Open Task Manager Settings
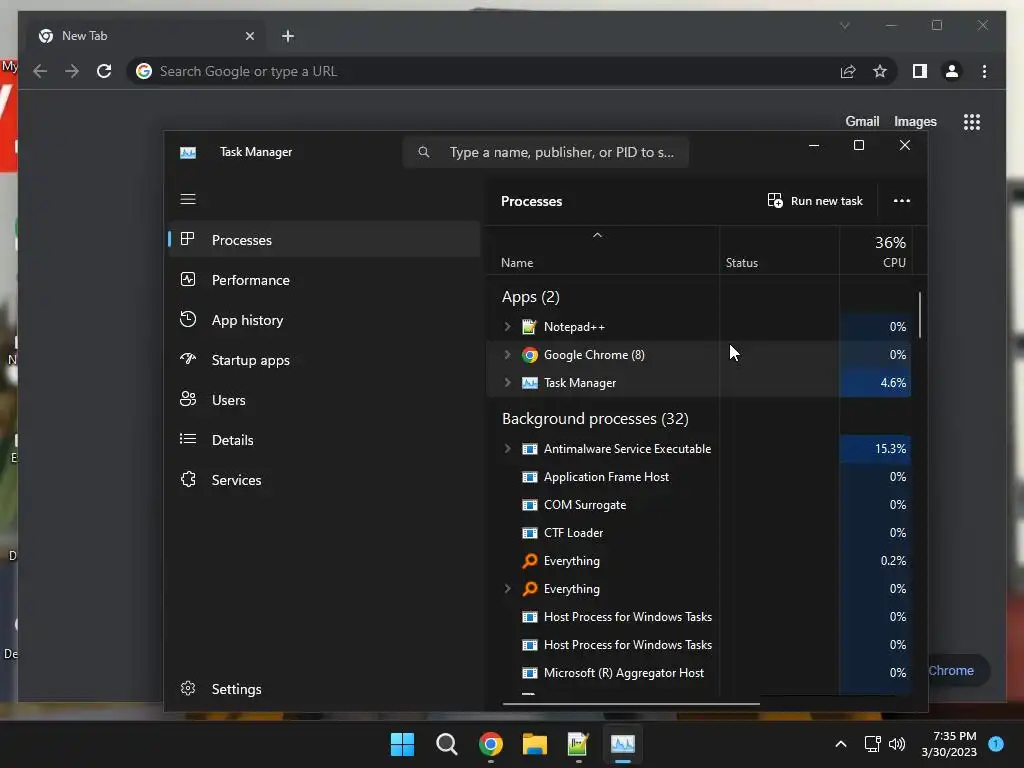 tap(325, 689)
